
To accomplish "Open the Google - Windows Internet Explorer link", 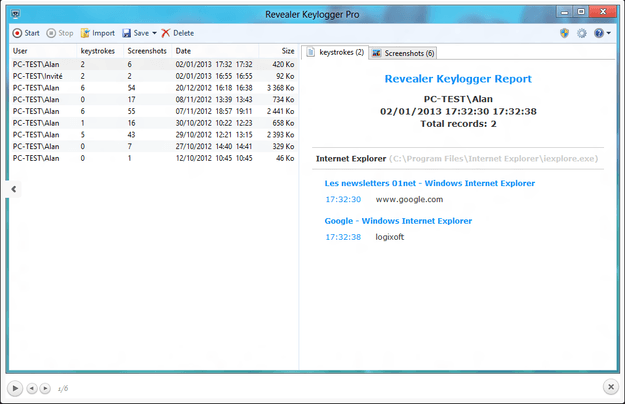I will 398,221.
